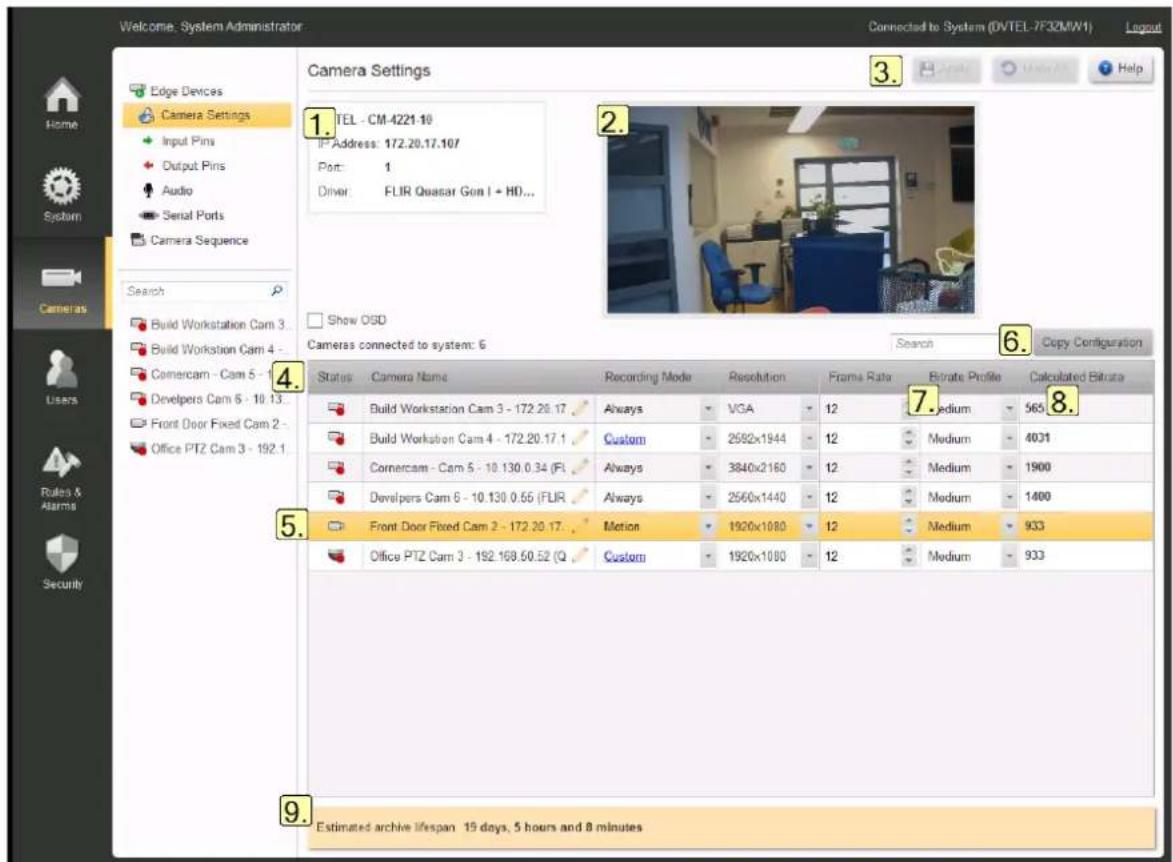Viewport: 1173px width, 862px height.
Task: Open Resolution dropdown showing 3840x2160
Action: point(809,468)
